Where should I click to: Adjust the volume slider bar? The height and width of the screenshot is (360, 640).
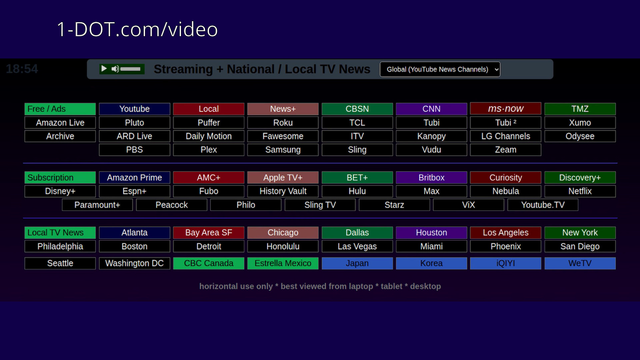[x=130, y=69]
